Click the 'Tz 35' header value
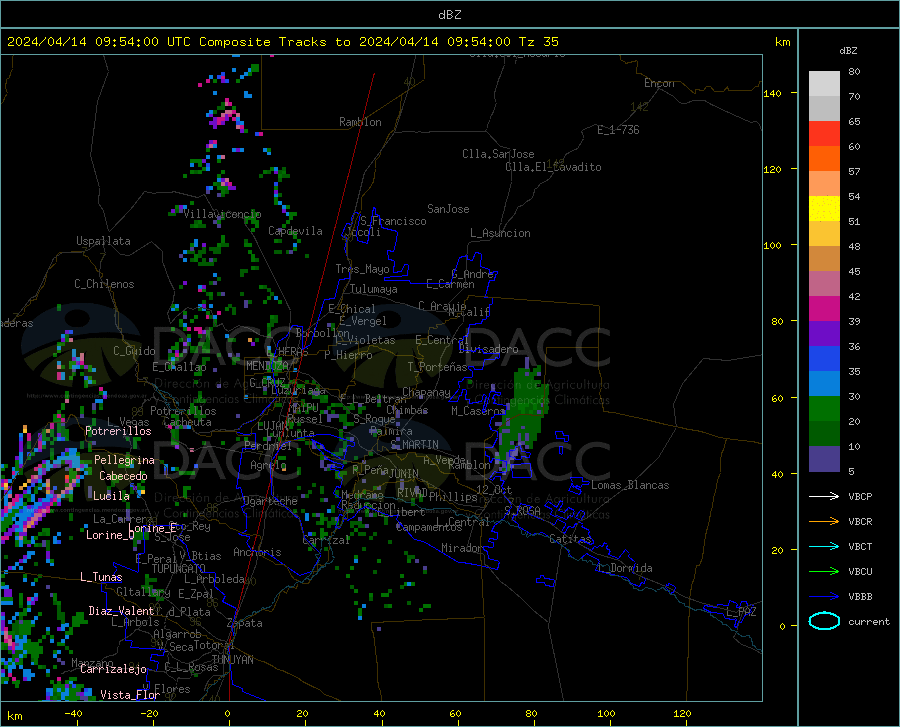The height and width of the screenshot is (727, 900). [538, 42]
